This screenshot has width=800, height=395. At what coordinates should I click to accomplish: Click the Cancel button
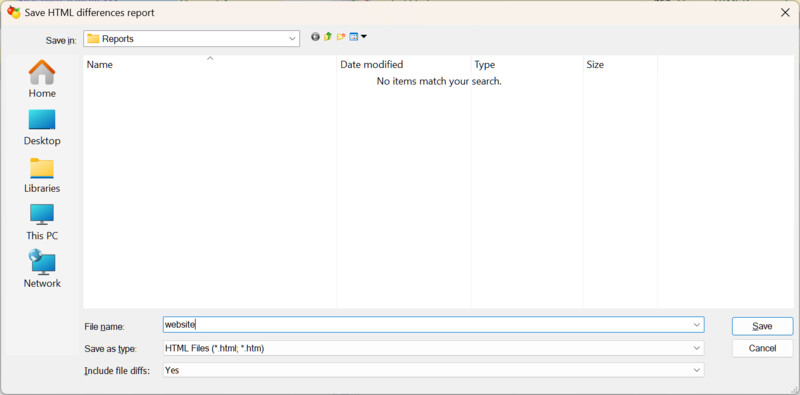tap(762, 349)
